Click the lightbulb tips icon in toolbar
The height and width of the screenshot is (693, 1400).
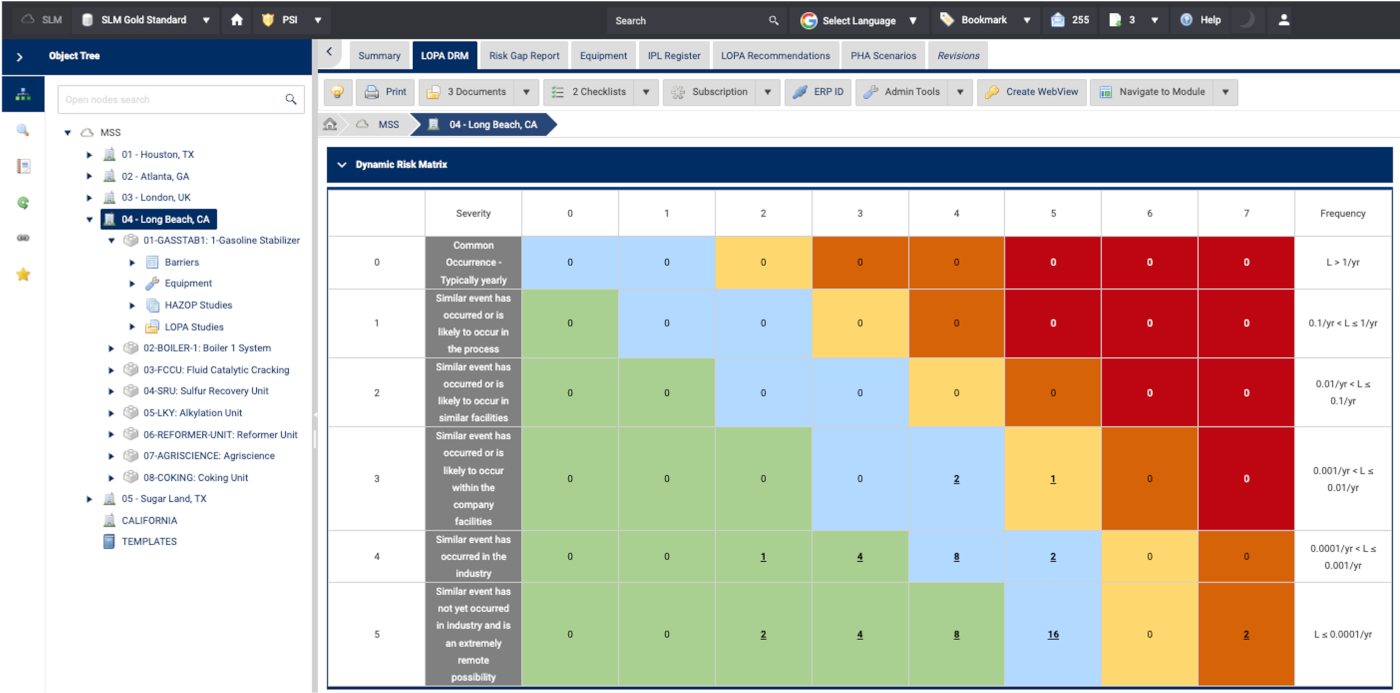coord(338,92)
